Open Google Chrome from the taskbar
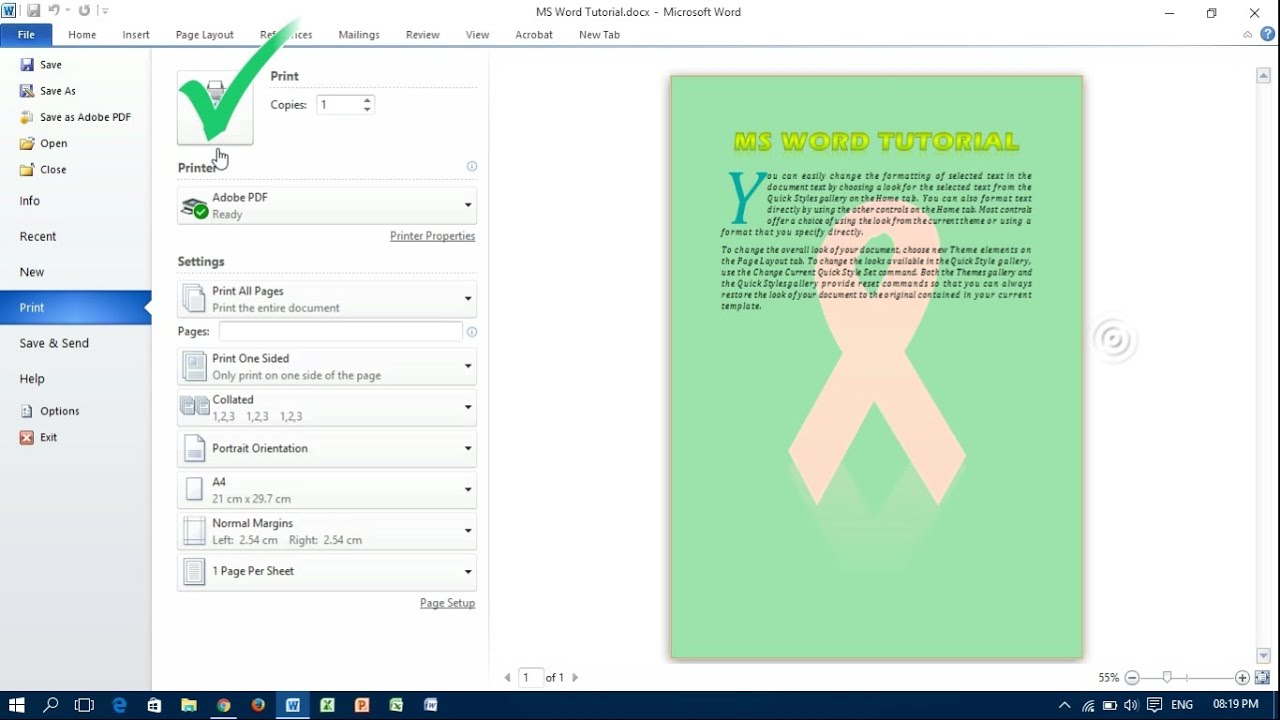Image resolution: width=1280 pixels, height=720 pixels. click(x=224, y=705)
